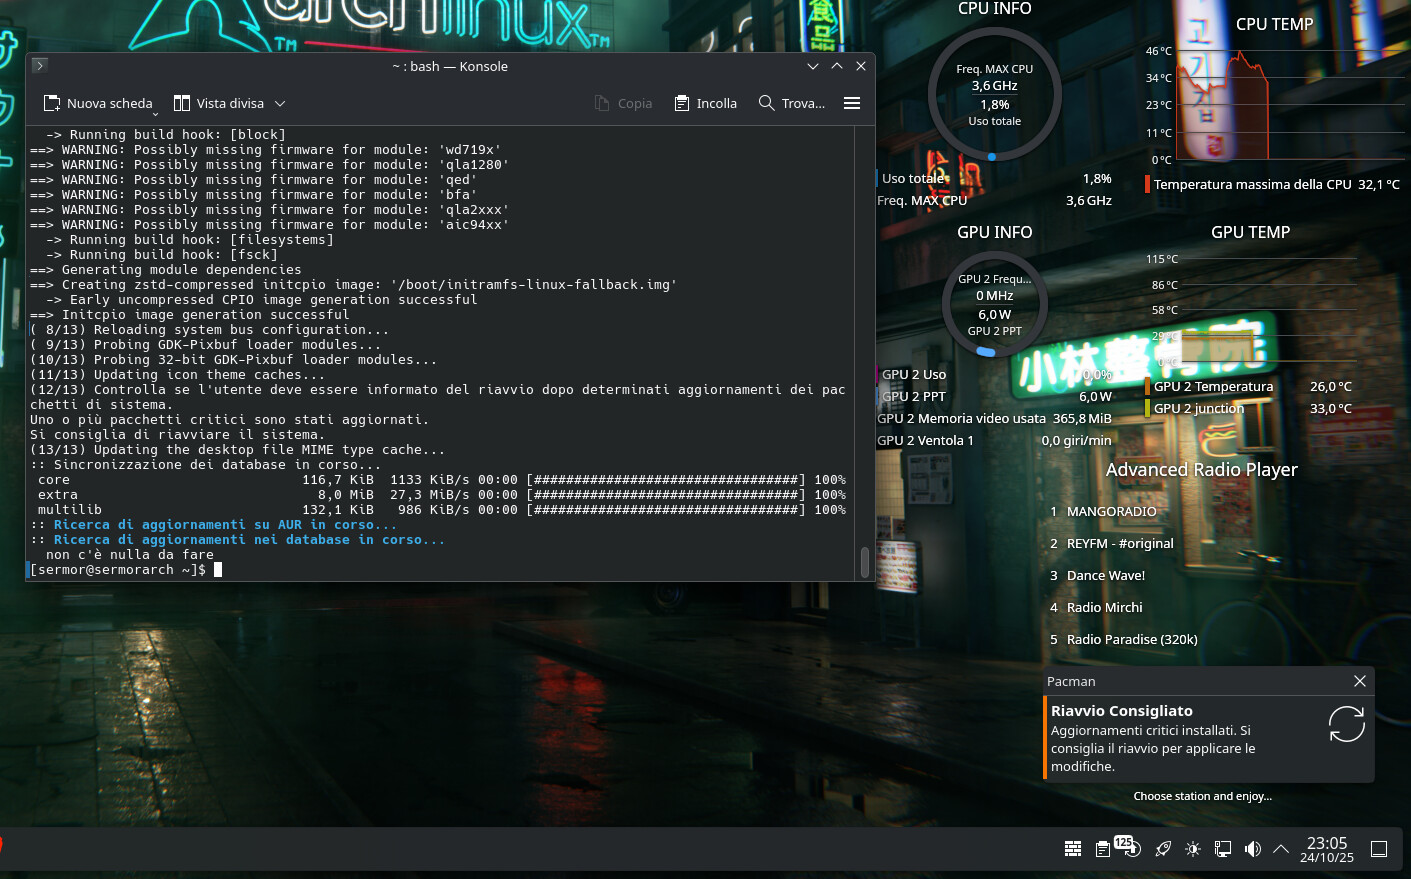Click the Konsole window menu icon
The image size is (1411, 879).
39,66
